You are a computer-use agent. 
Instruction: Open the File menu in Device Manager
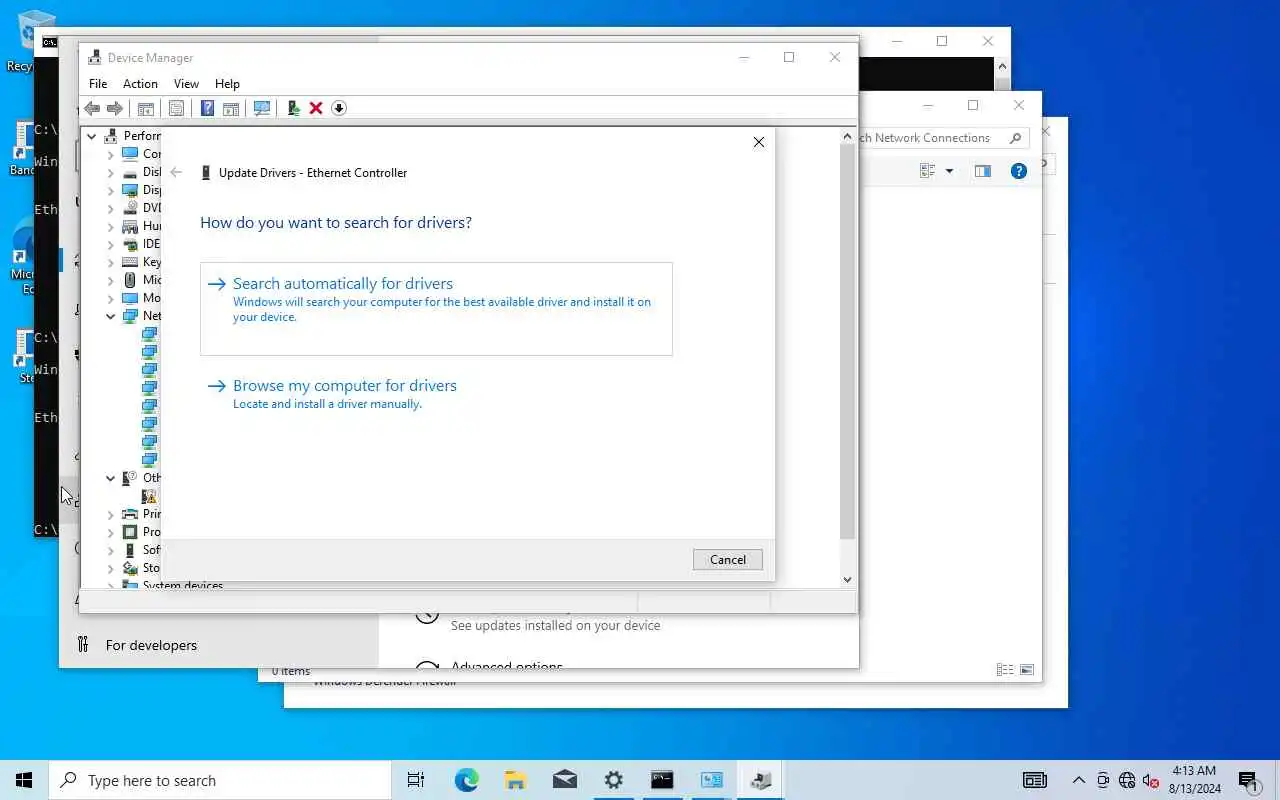pos(98,84)
